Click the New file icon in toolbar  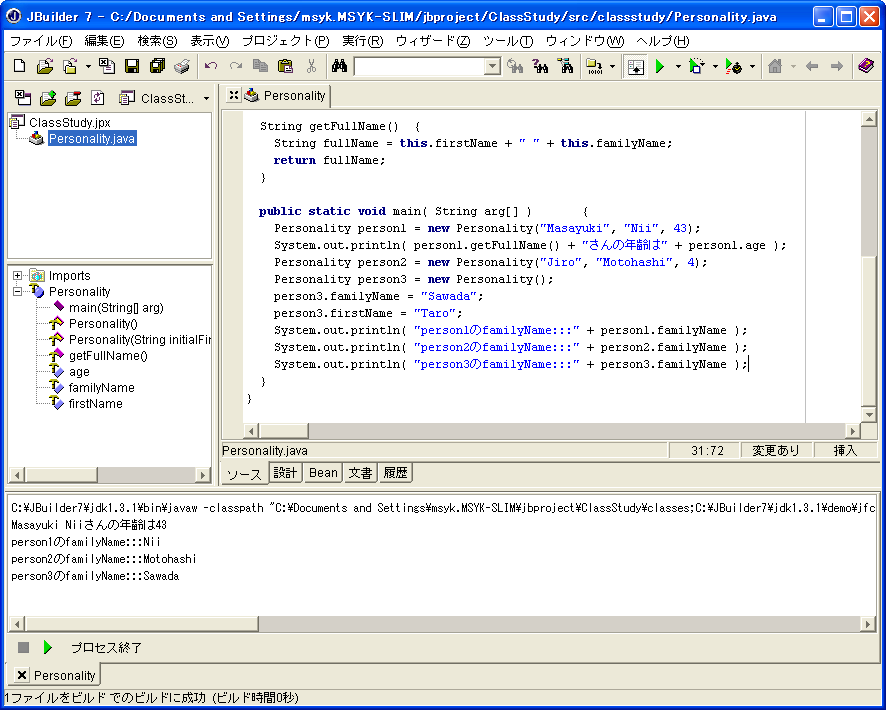click(x=19, y=66)
